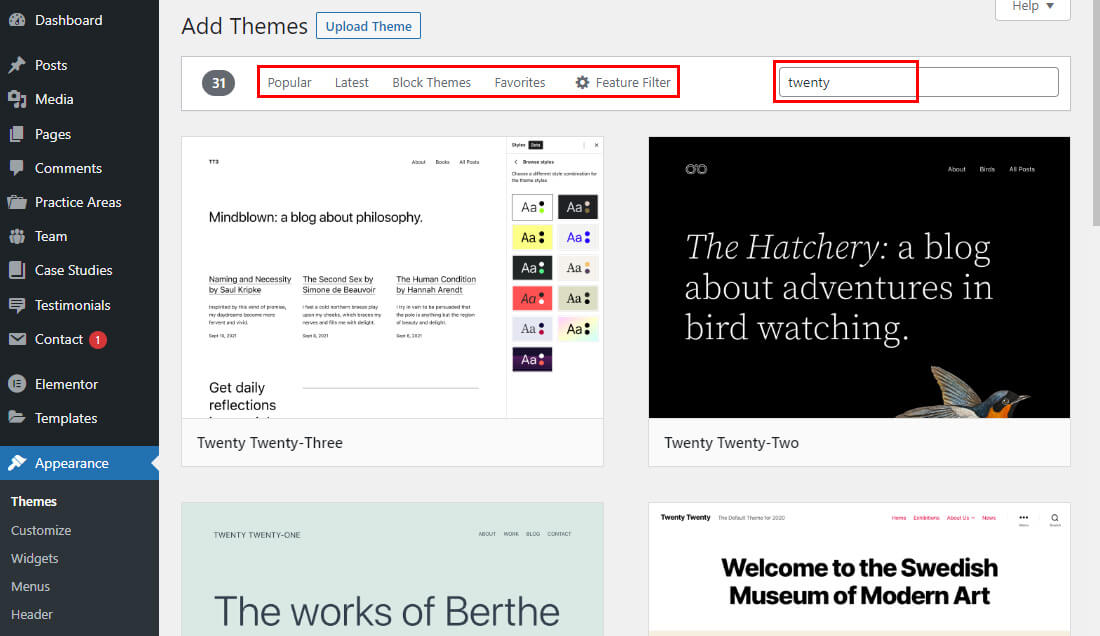Open the Header submenu link

[x=32, y=614]
